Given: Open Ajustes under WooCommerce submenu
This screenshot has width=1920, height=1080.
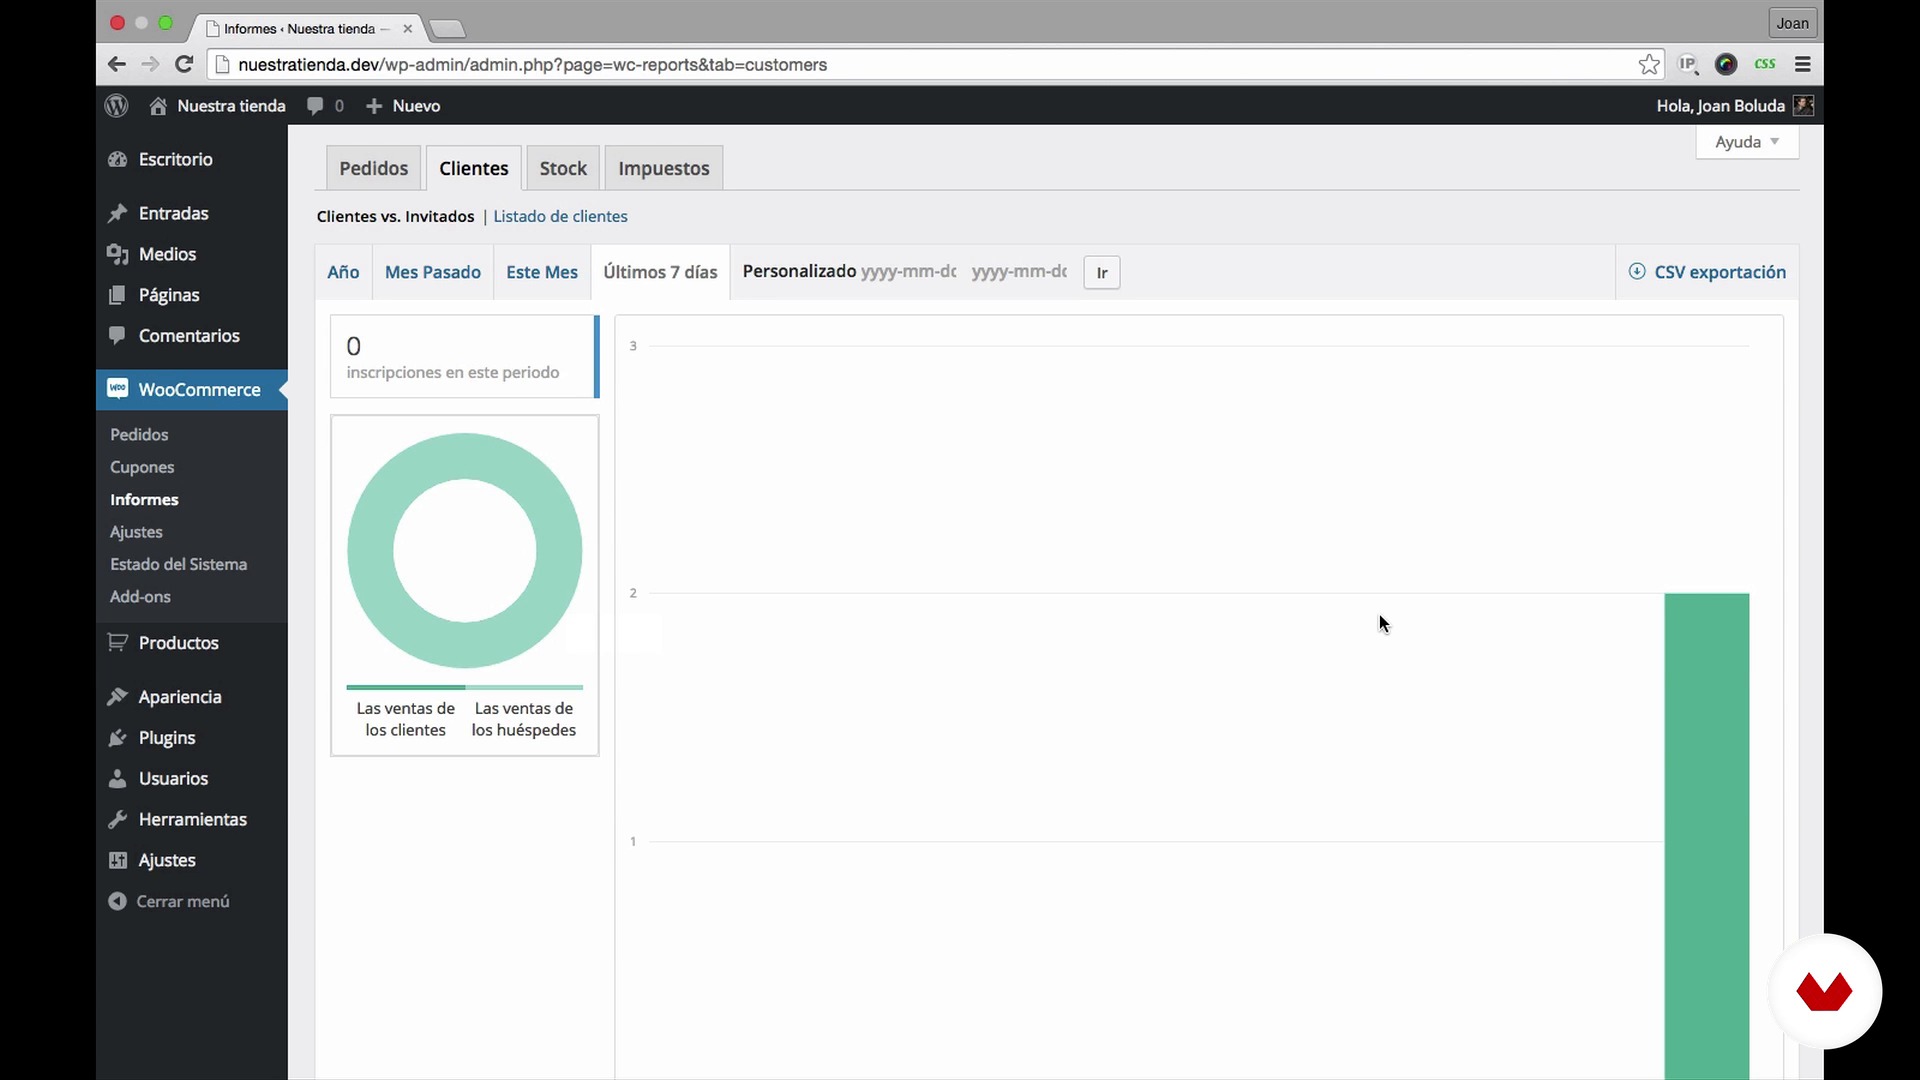Looking at the screenshot, I should (136, 532).
